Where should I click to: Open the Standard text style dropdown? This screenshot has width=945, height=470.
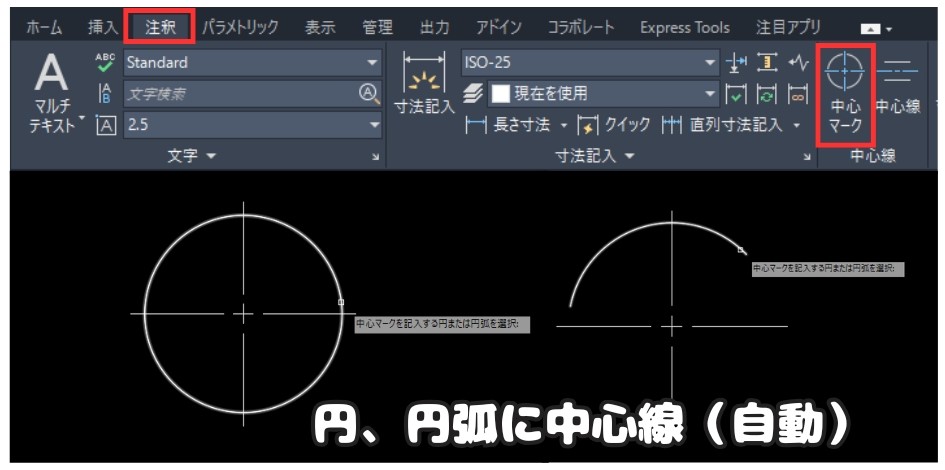[253, 63]
